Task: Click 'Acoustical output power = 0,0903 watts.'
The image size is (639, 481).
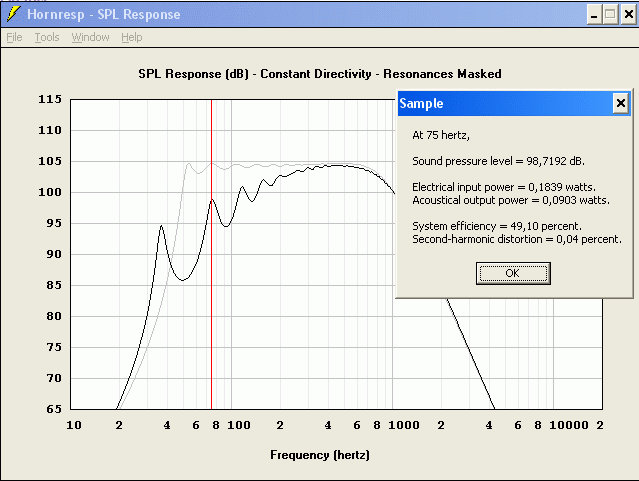Action: click(511, 200)
